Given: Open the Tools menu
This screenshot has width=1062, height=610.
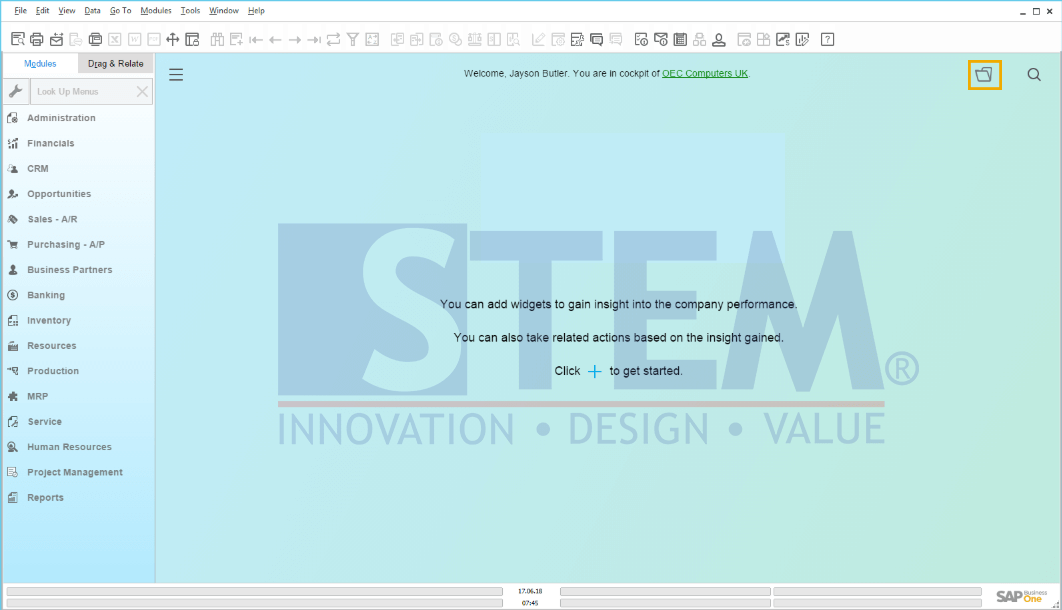Looking at the screenshot, I should (190, 11).
